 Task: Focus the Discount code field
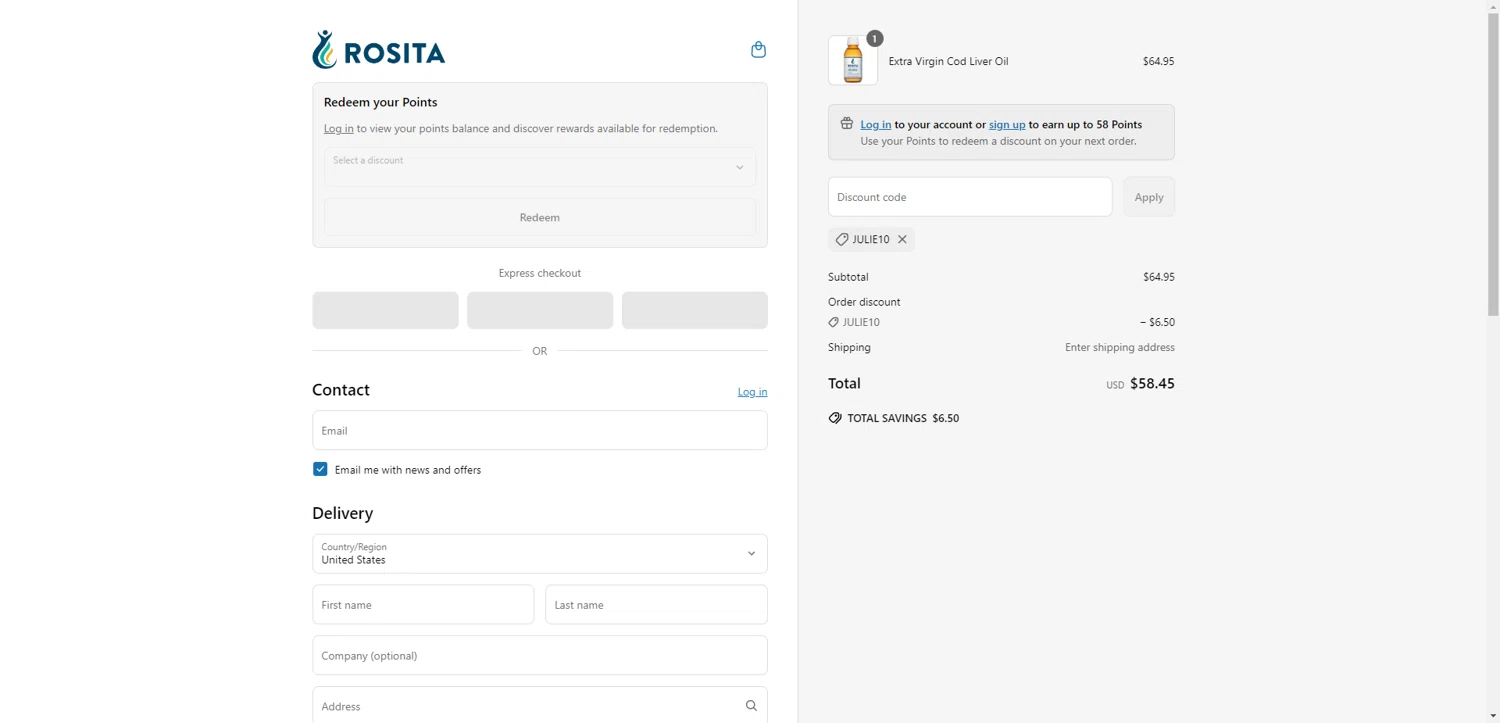coord(970,197)
